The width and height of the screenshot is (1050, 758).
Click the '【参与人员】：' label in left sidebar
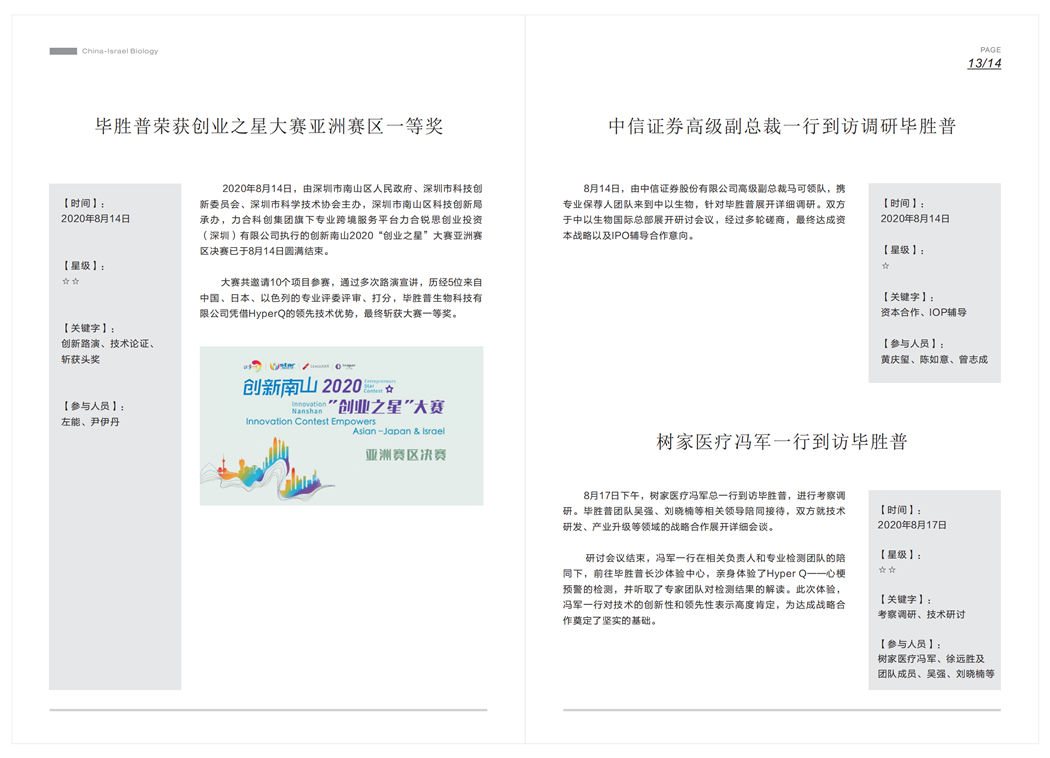[93, 406]
